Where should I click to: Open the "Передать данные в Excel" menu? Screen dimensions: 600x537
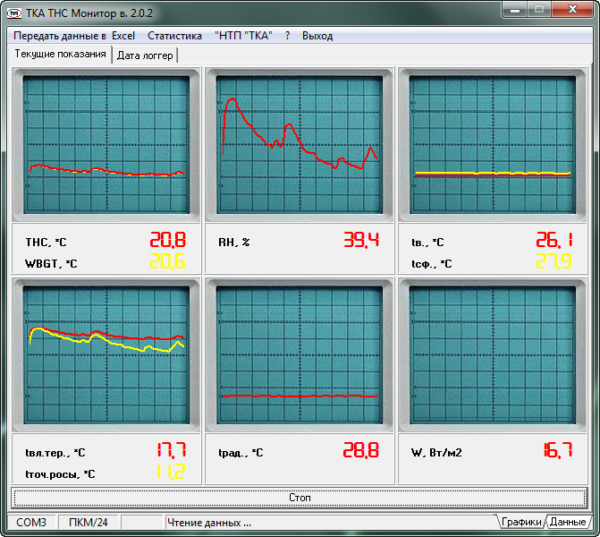click(x=73, y=35)
